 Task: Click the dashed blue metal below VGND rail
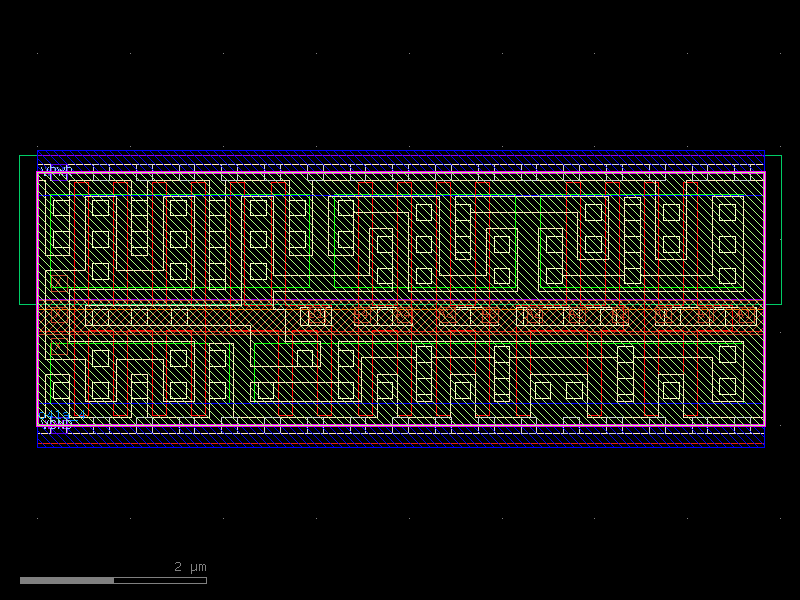pyautogui.click(x=400, y=437)
